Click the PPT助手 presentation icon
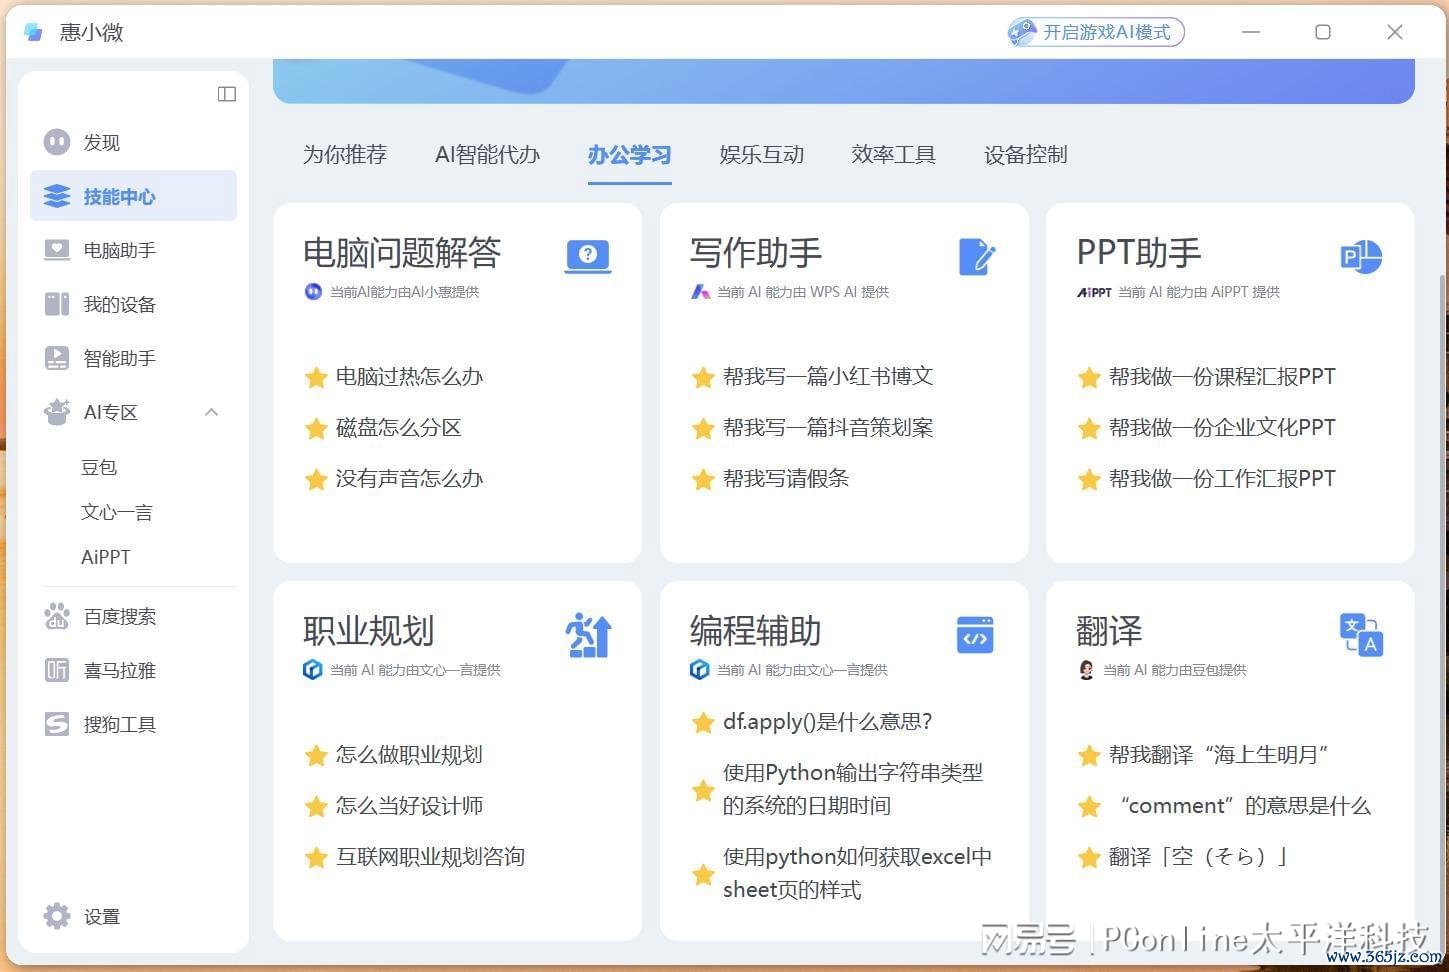1449x972 pixels. pos(1361,256)
